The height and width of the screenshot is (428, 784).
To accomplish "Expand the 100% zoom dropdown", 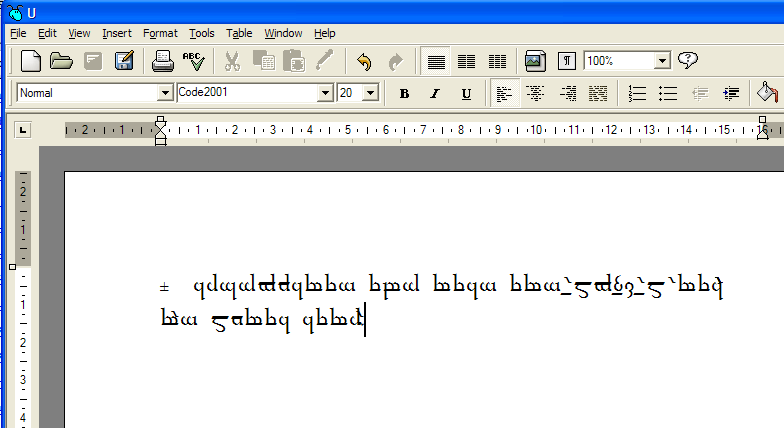I will [661, 61].
